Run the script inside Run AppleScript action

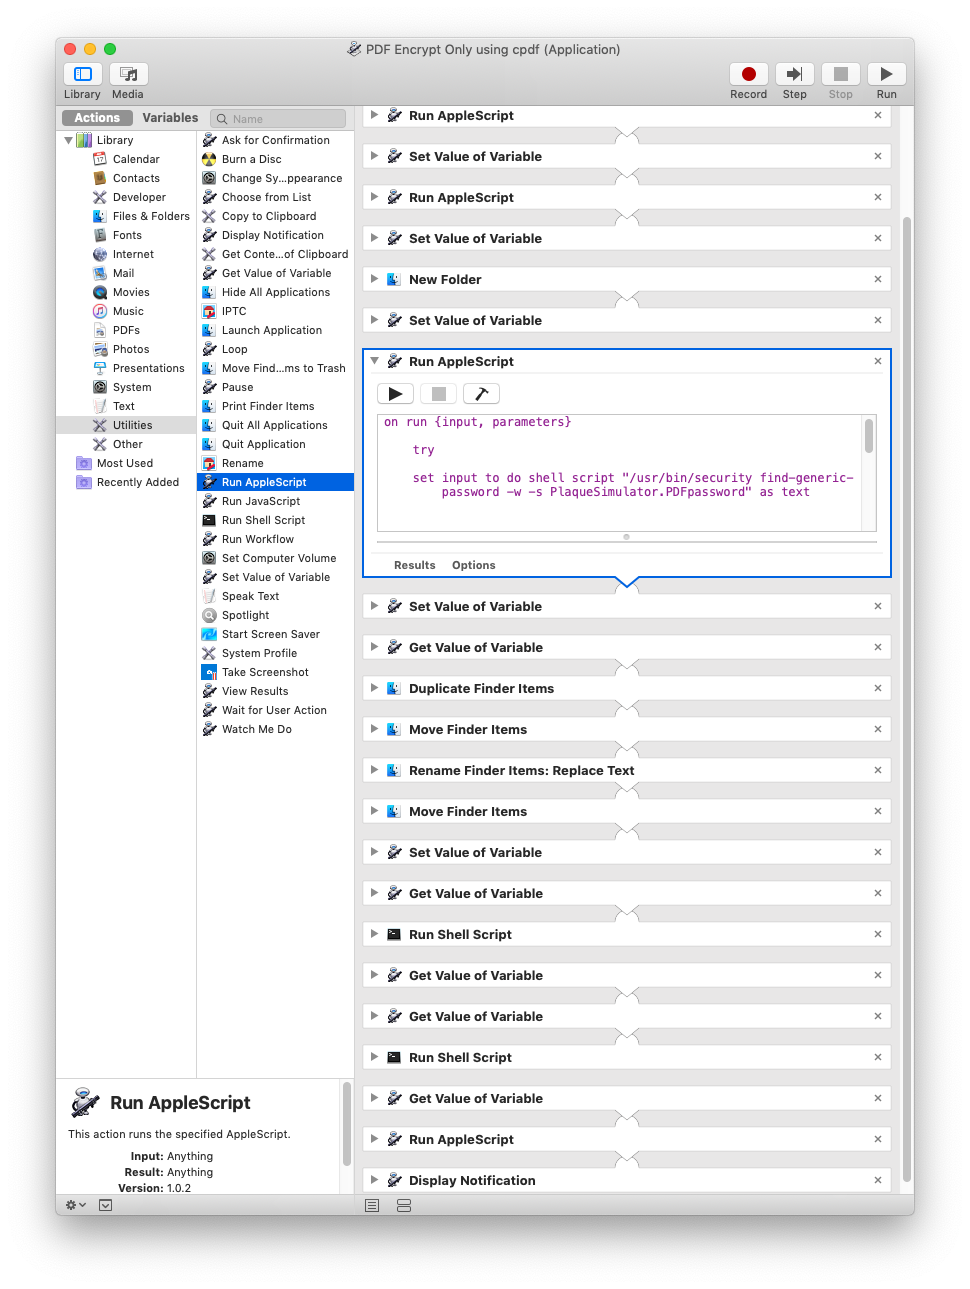394,393
